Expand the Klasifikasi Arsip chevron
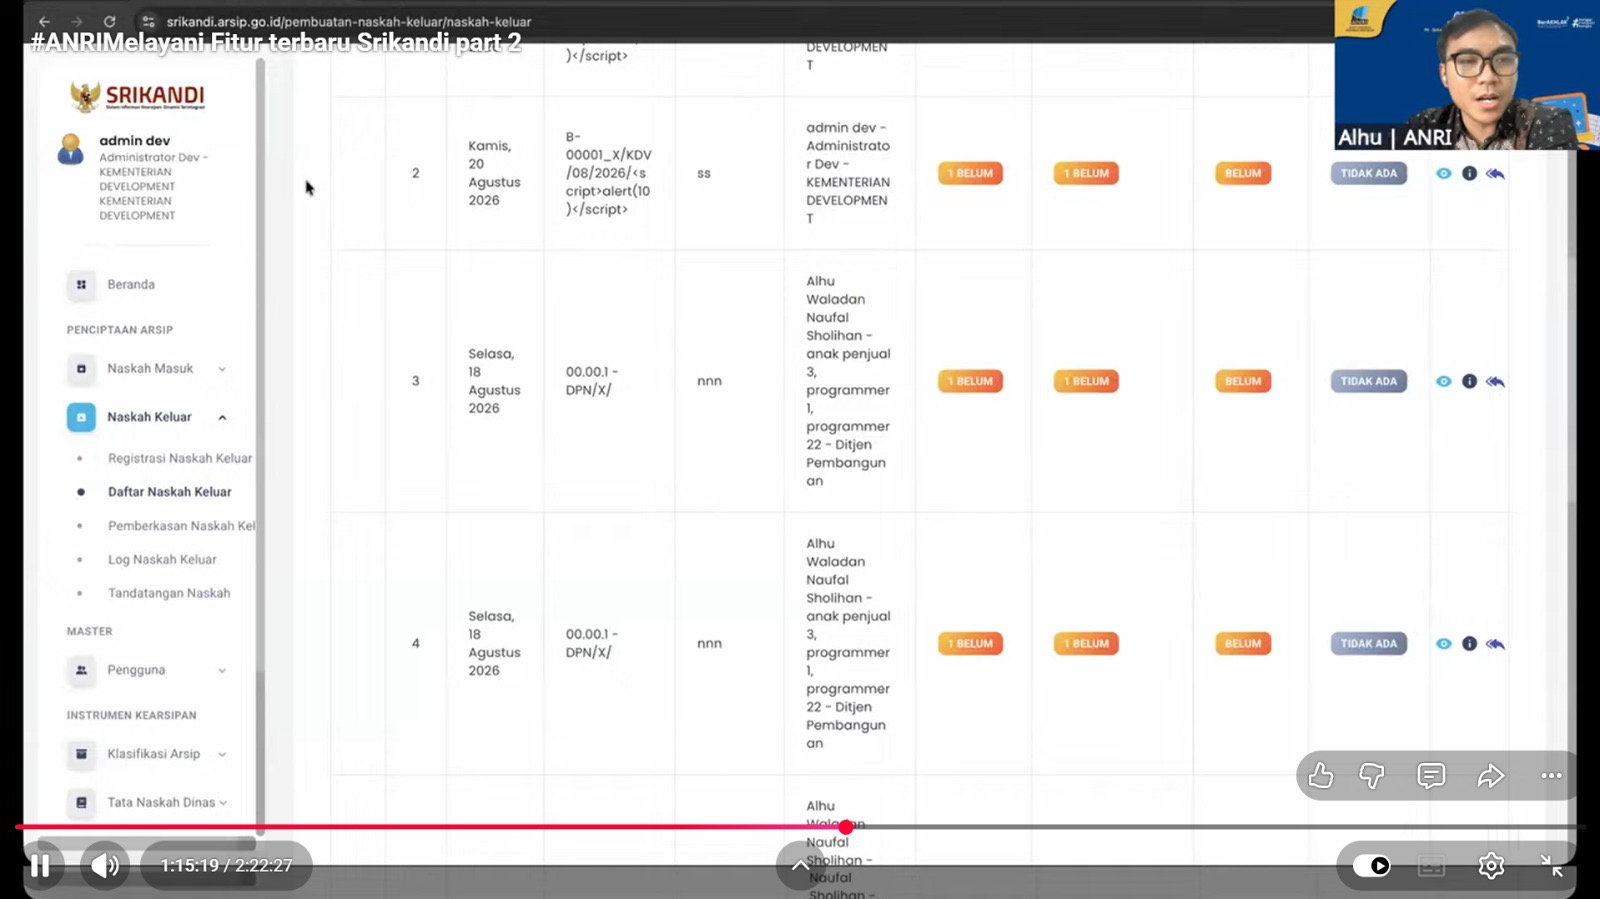This screenshot has width=1600, height=899. [222, 754]
